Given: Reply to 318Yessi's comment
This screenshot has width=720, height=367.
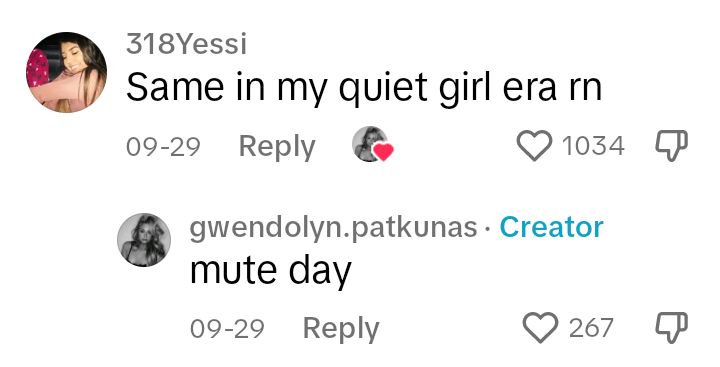Looking at the screenshot, I should click(277, 147).
